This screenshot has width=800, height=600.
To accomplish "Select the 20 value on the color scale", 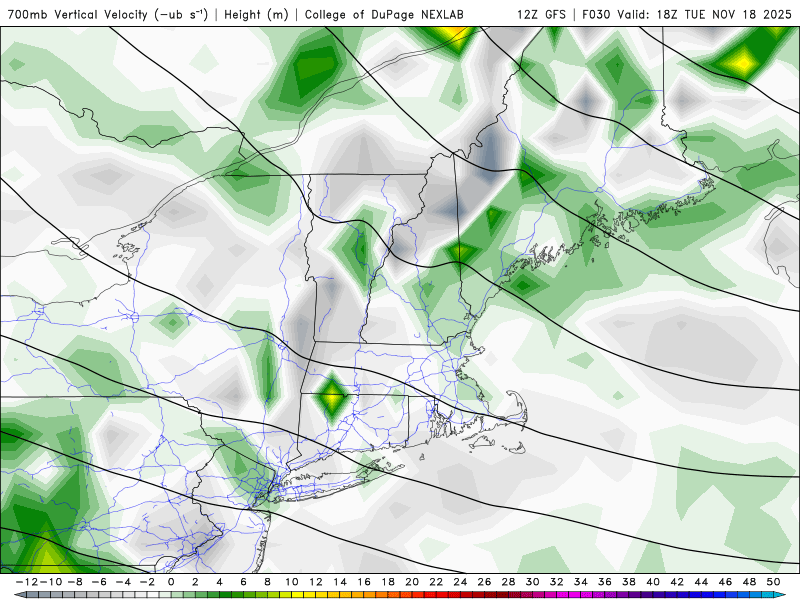I will (412, 582).
